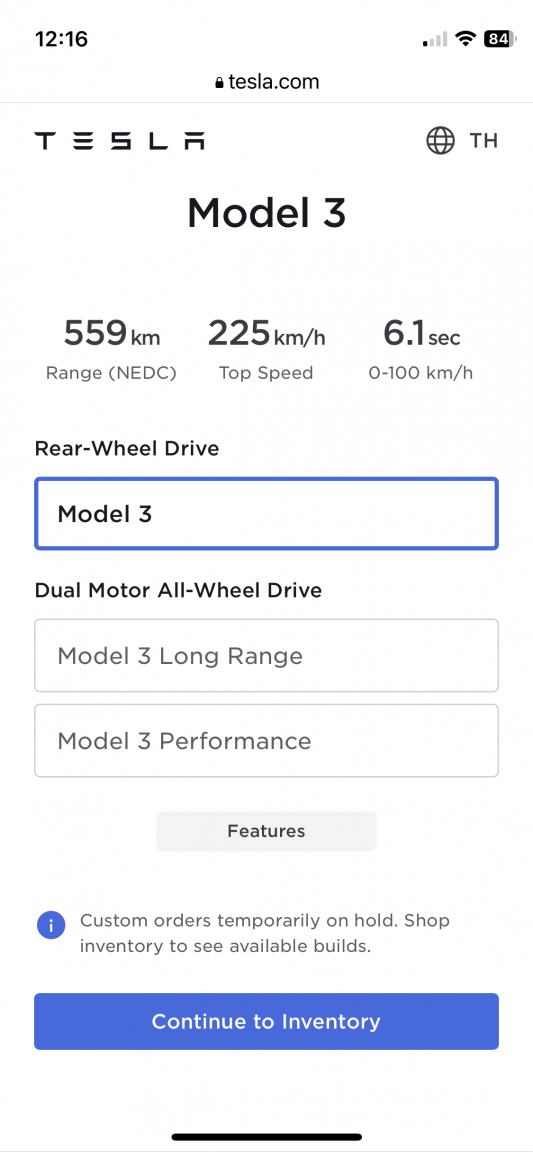Click Continue to Inventory button
The height and width of the screenshot is (1152, 533).
click(266, 1021)
